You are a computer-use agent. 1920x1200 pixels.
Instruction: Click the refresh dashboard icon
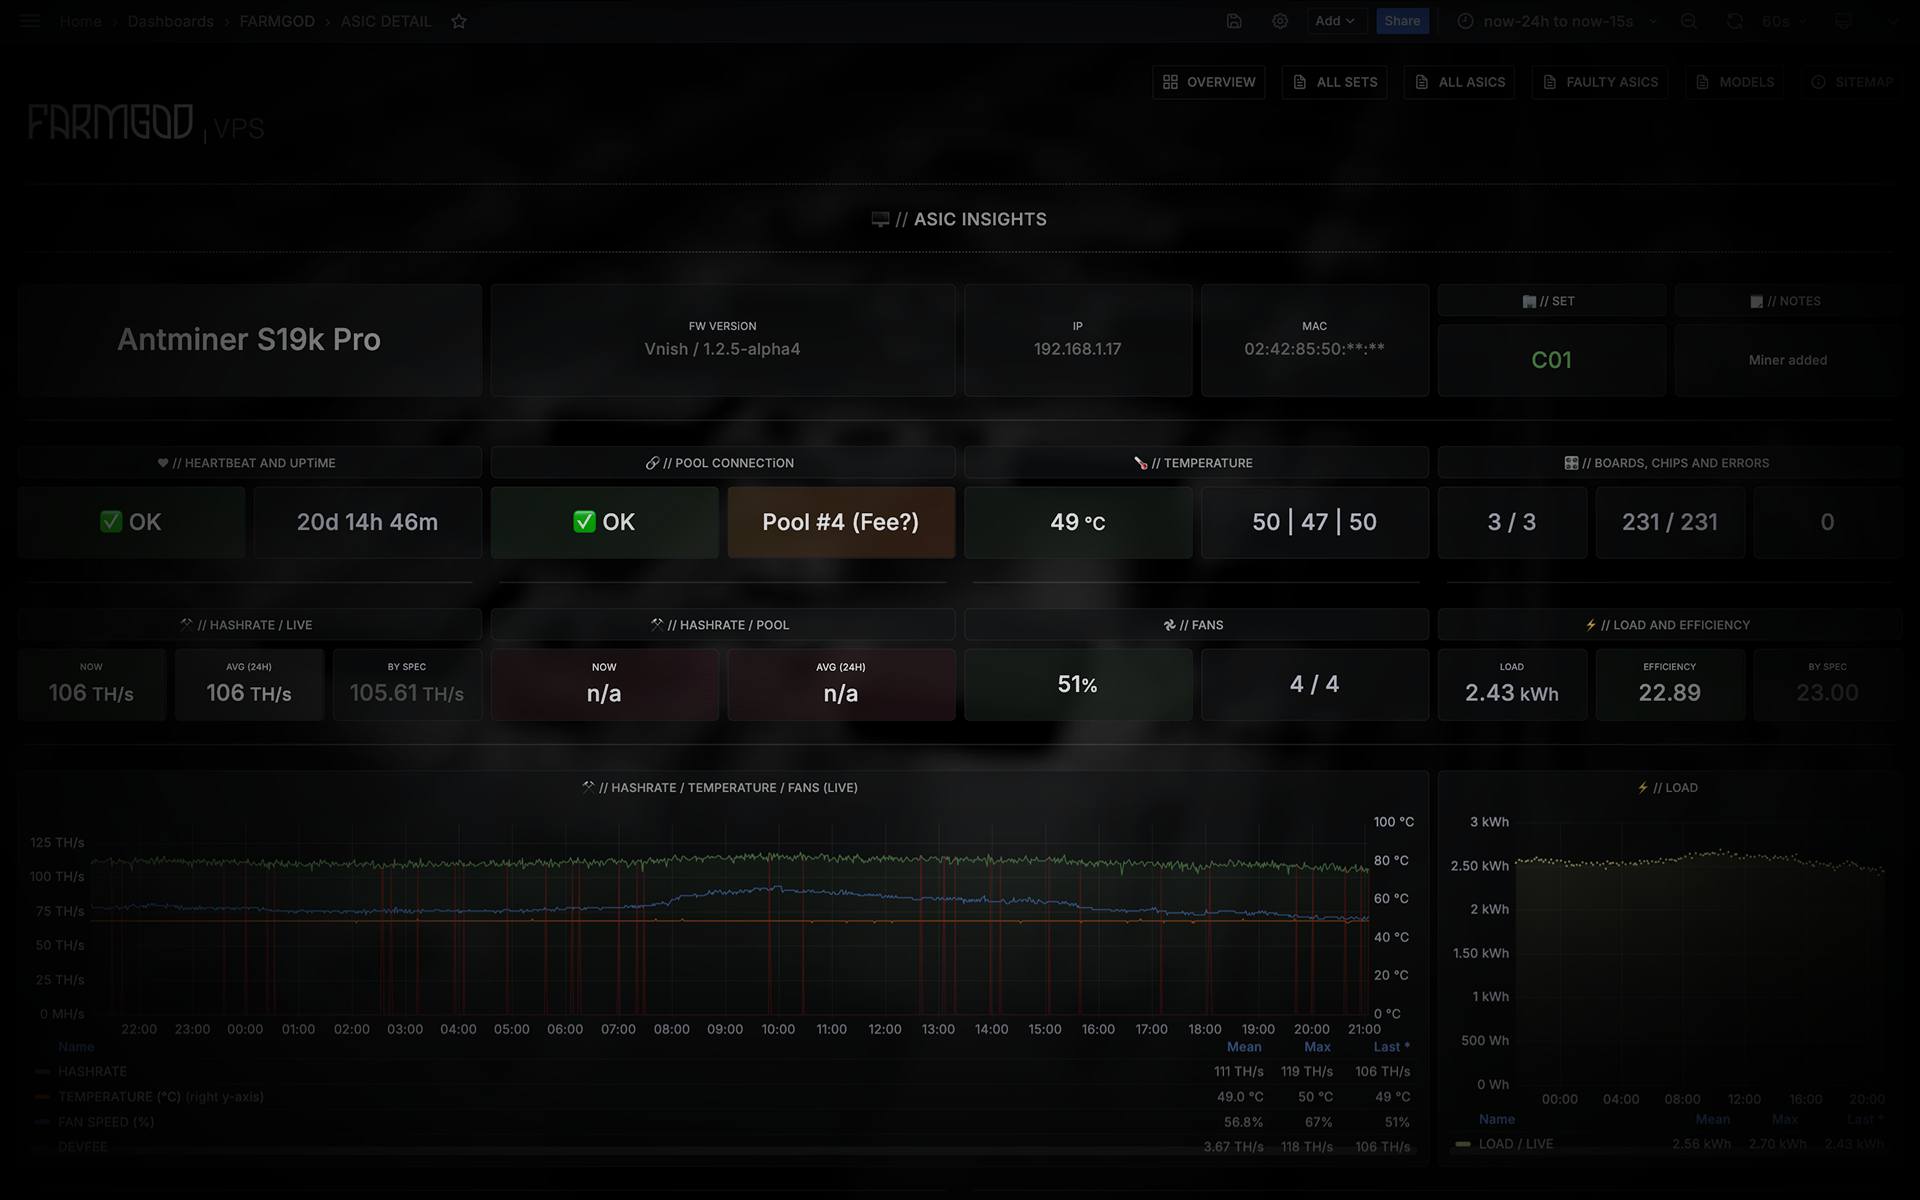[x=1735, y=21]
